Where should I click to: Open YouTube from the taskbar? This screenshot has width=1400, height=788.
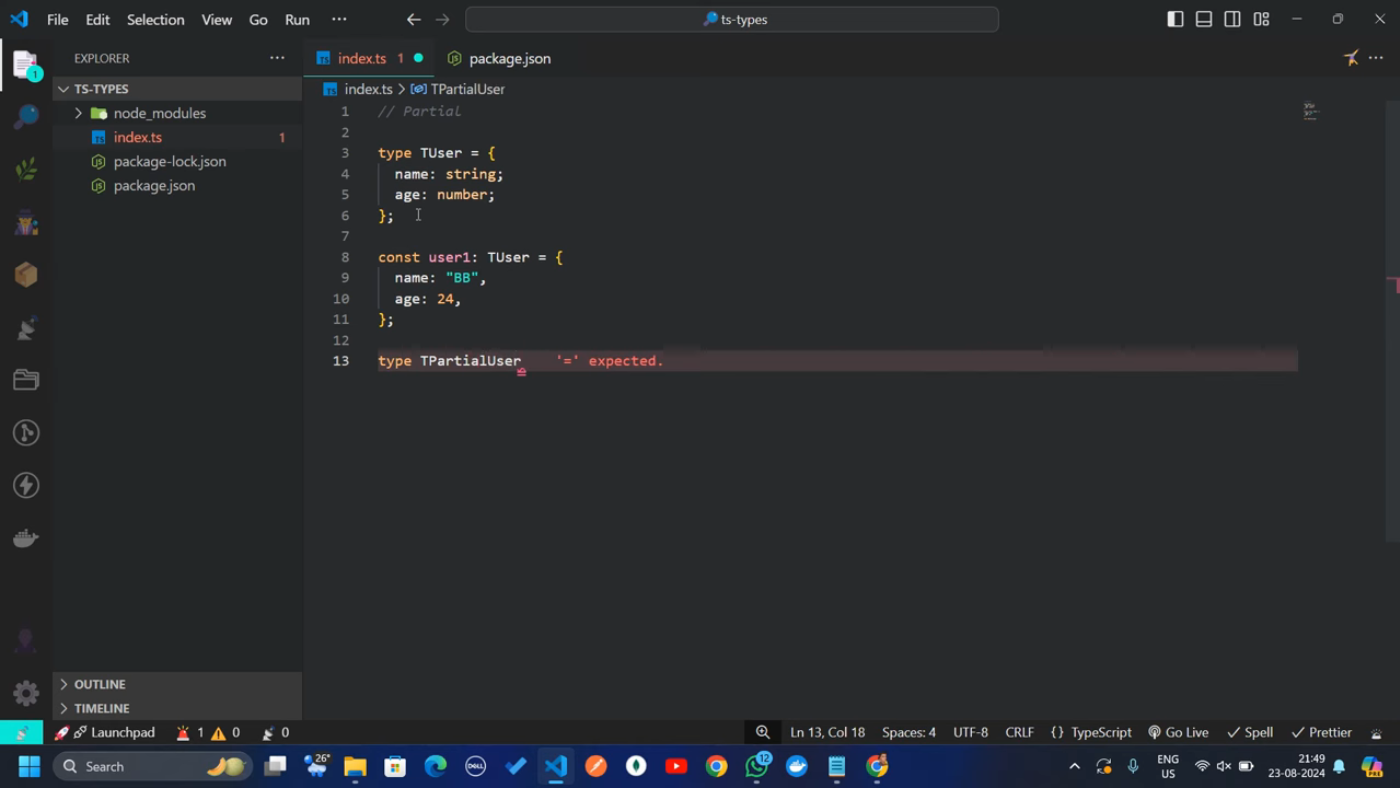pos(676,767)
